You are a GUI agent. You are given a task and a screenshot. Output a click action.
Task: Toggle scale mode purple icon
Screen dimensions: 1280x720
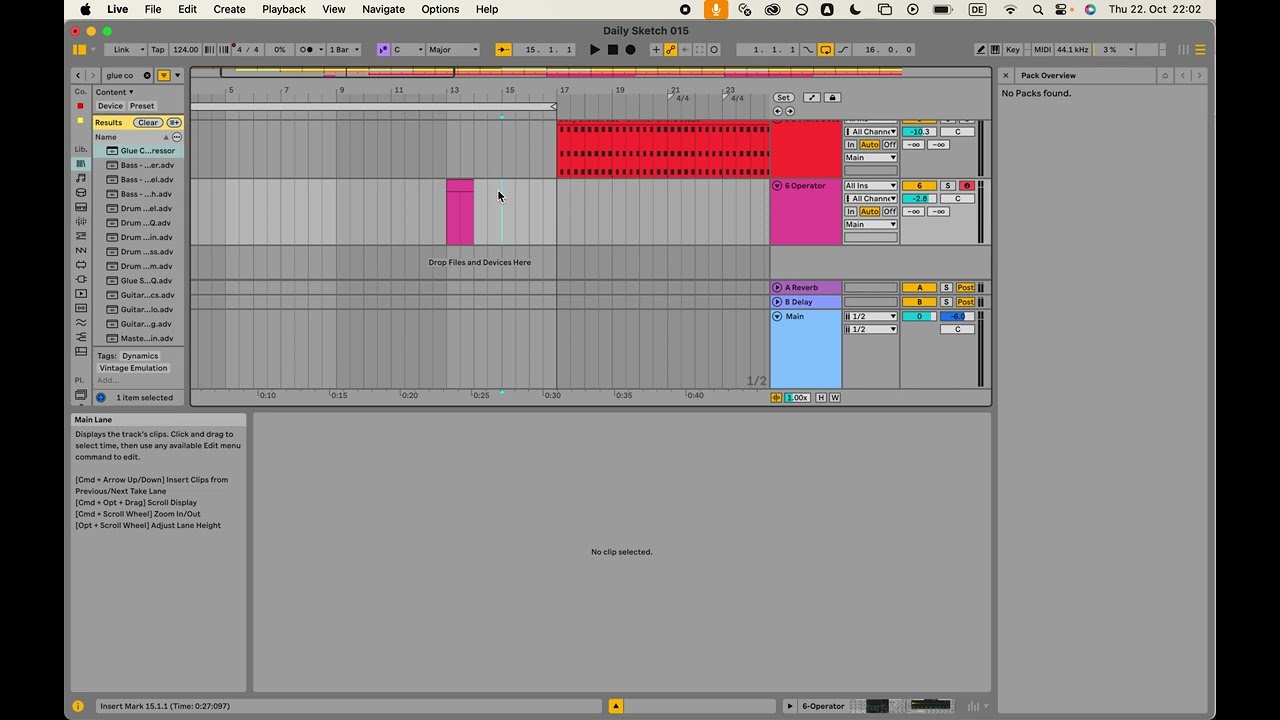pos(383,49)
